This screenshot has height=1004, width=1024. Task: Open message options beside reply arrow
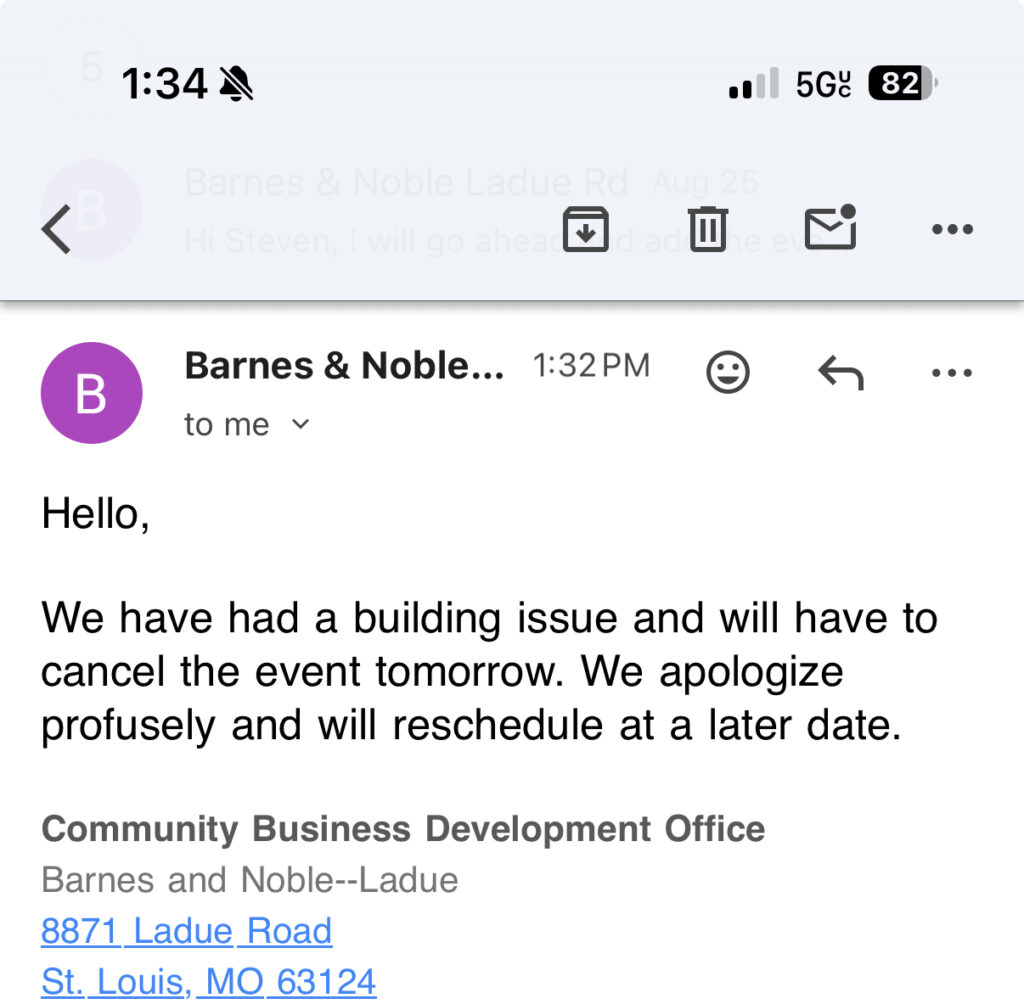coord(951,374)
